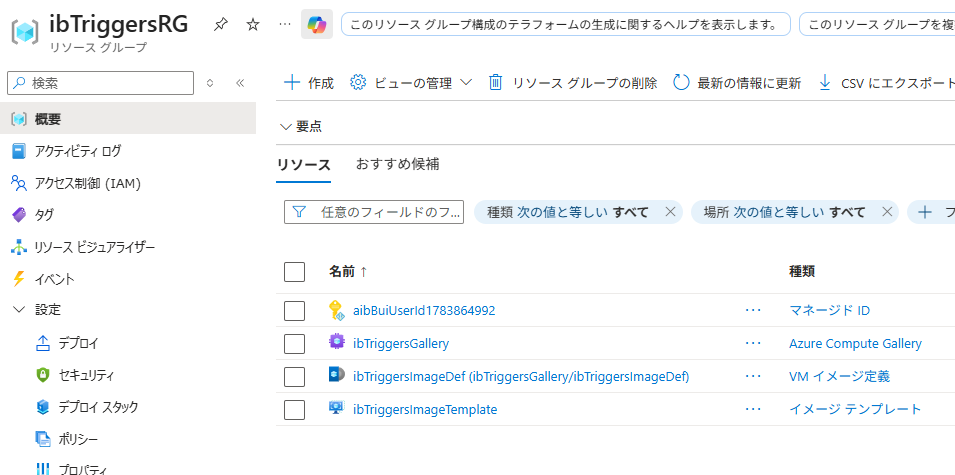Open the ibTriggersGallery resource link
The height and width of the screenshot is (475, 955).
point(401,343)
